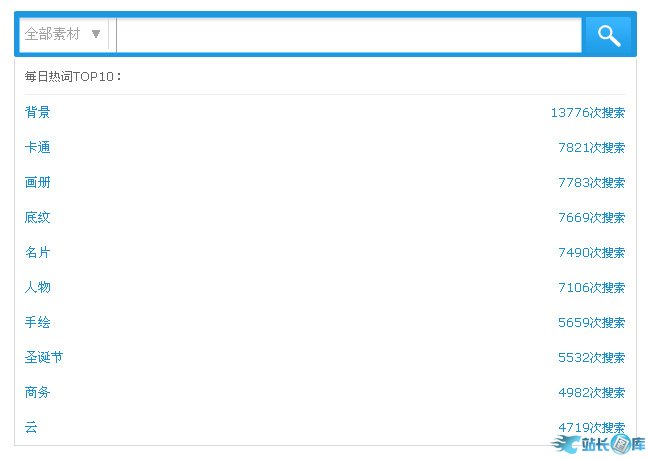The height and width of the screenshot is (460, 650).
Task: Click the 5659次搜索 count
Action: pyautogui.click(x=591, y=323)
